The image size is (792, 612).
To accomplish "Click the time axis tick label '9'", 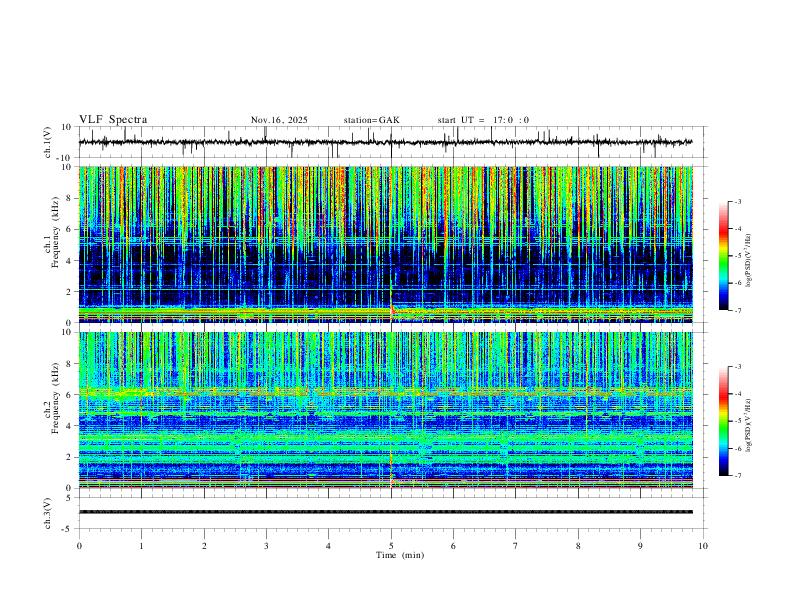I will pos(640,546).
